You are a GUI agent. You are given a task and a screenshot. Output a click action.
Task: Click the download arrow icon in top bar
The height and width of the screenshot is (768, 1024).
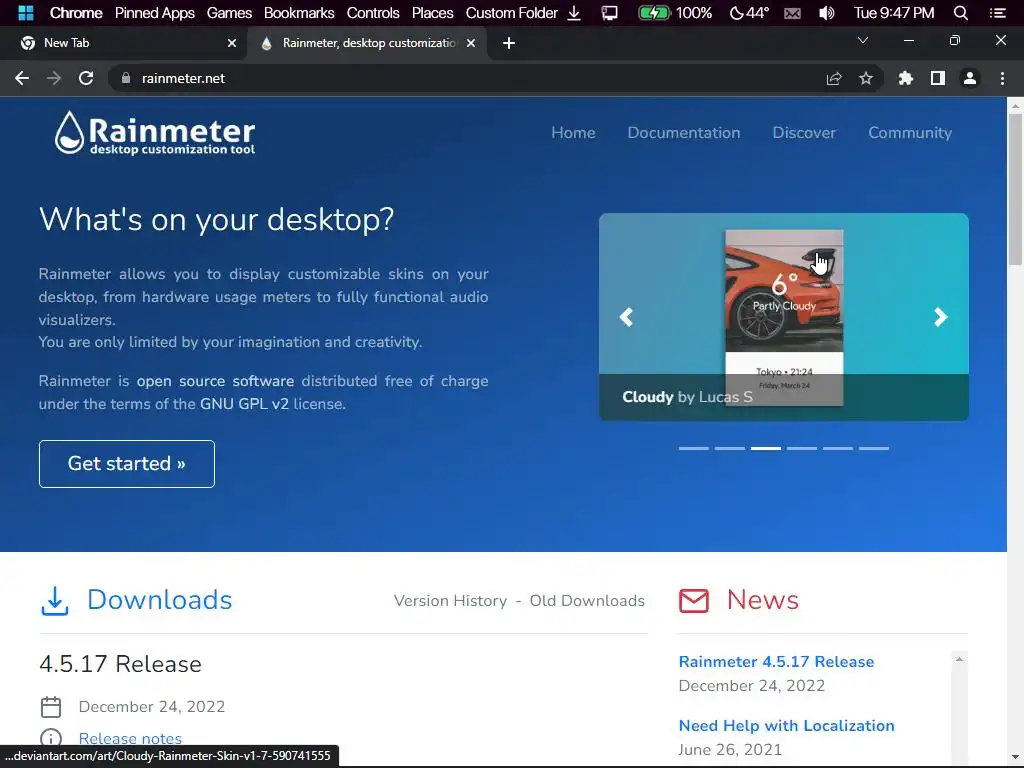tap(574, 12)
